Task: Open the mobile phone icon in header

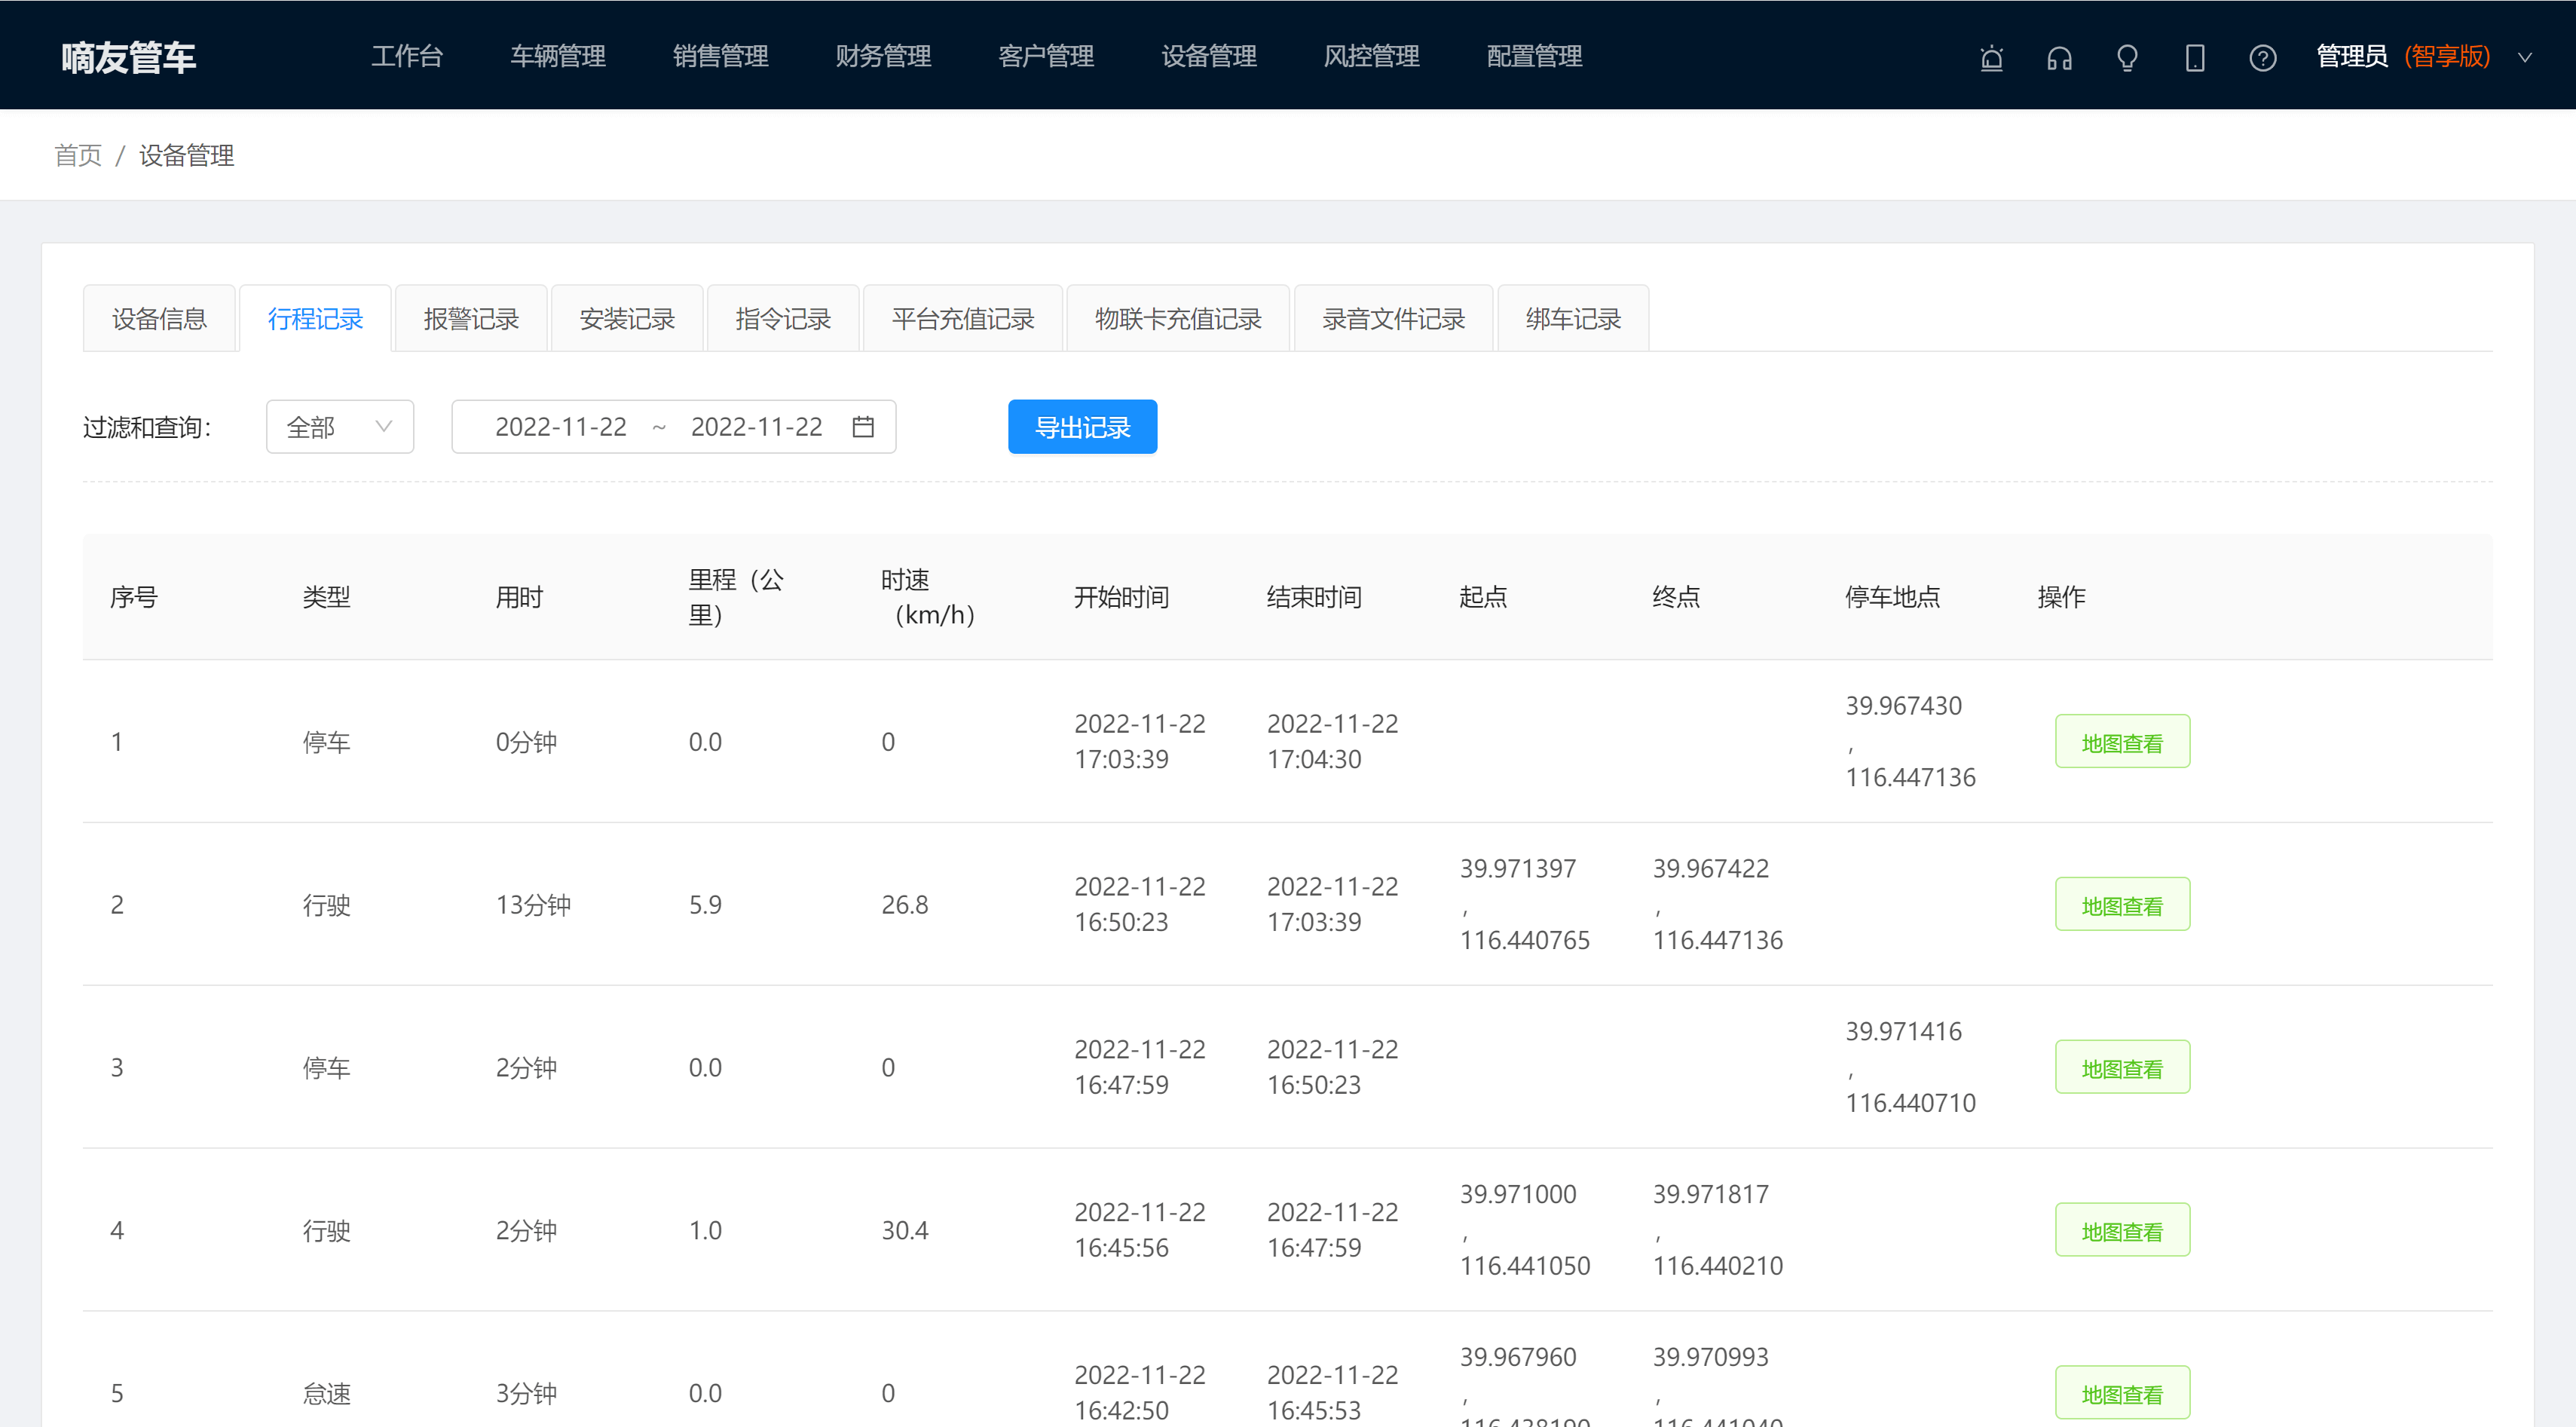Action: 2195,58
